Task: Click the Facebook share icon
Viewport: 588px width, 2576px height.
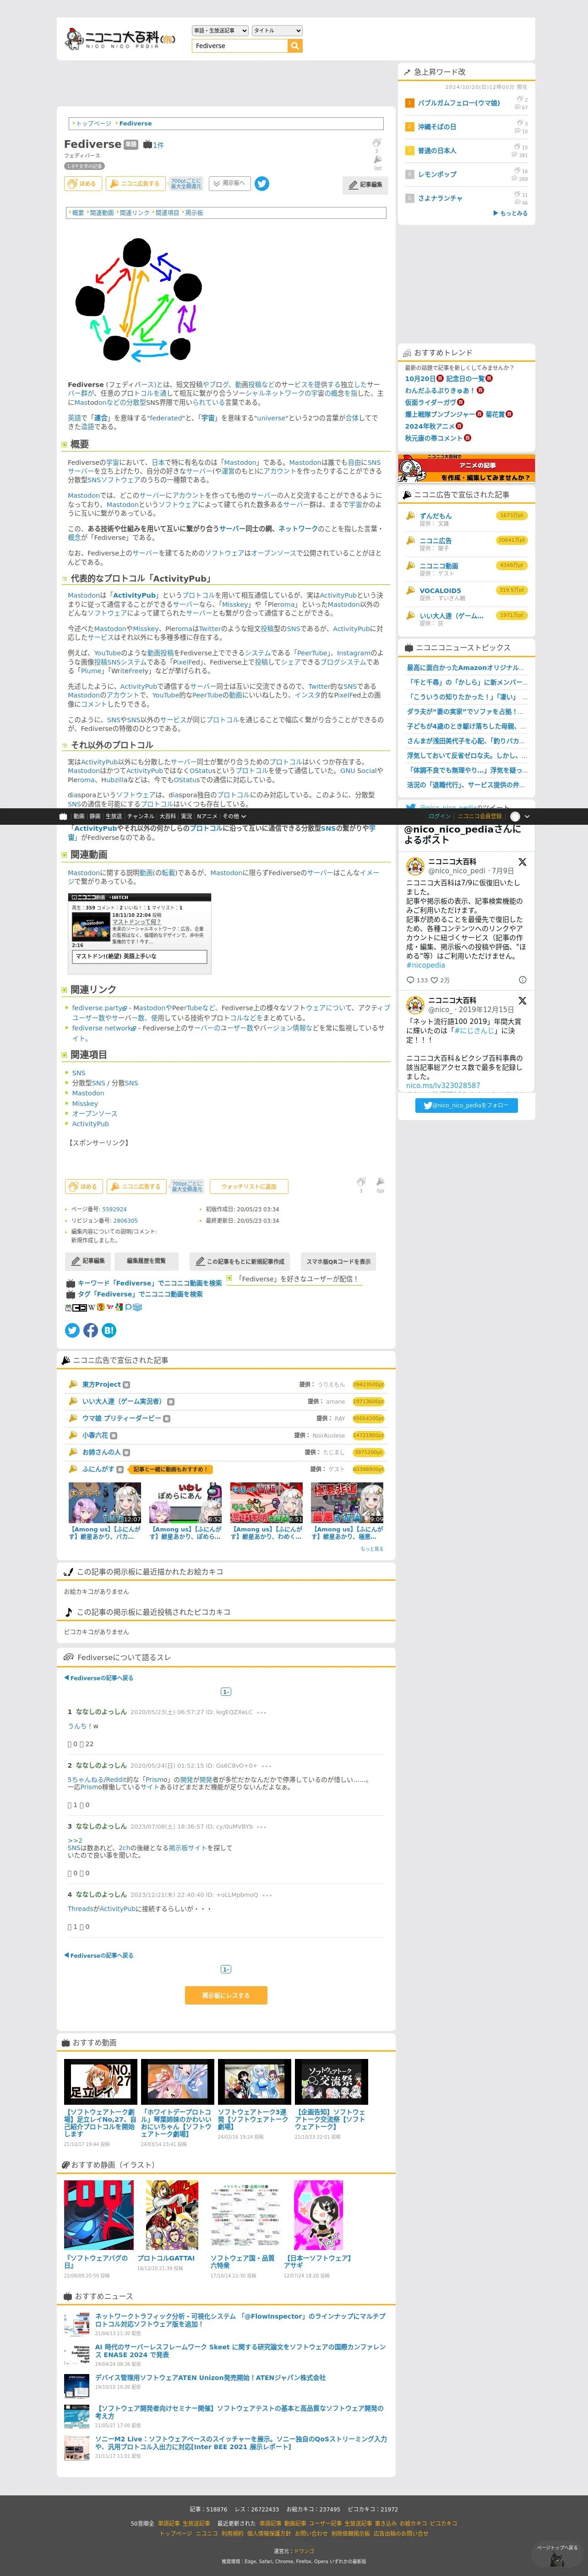Action: click(90, 1330)
